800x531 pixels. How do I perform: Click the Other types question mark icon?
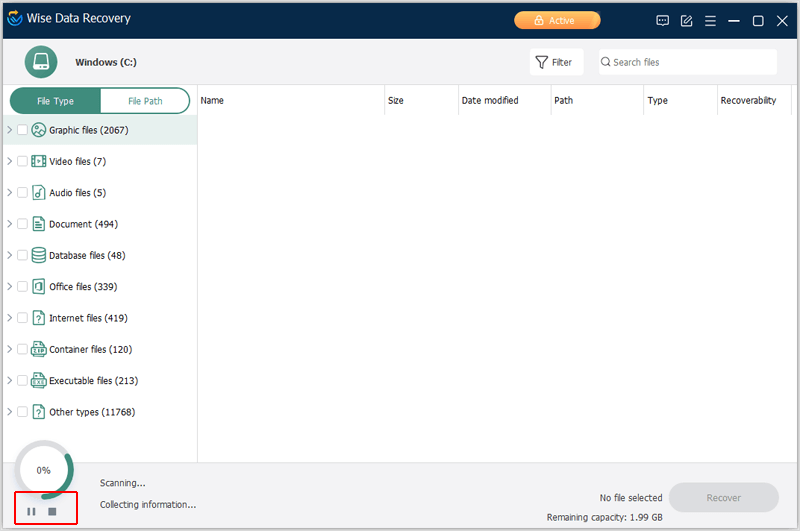coord(39,412)
